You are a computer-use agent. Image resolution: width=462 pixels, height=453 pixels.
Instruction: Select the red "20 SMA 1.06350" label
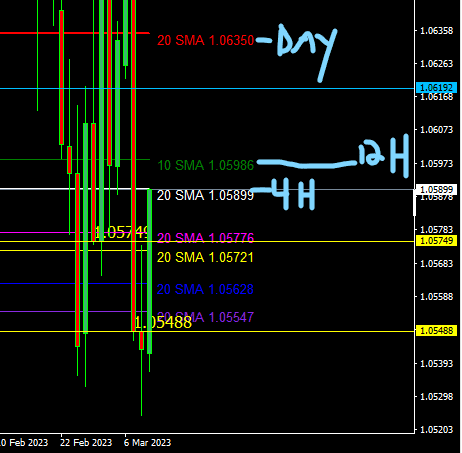(205, 40)
